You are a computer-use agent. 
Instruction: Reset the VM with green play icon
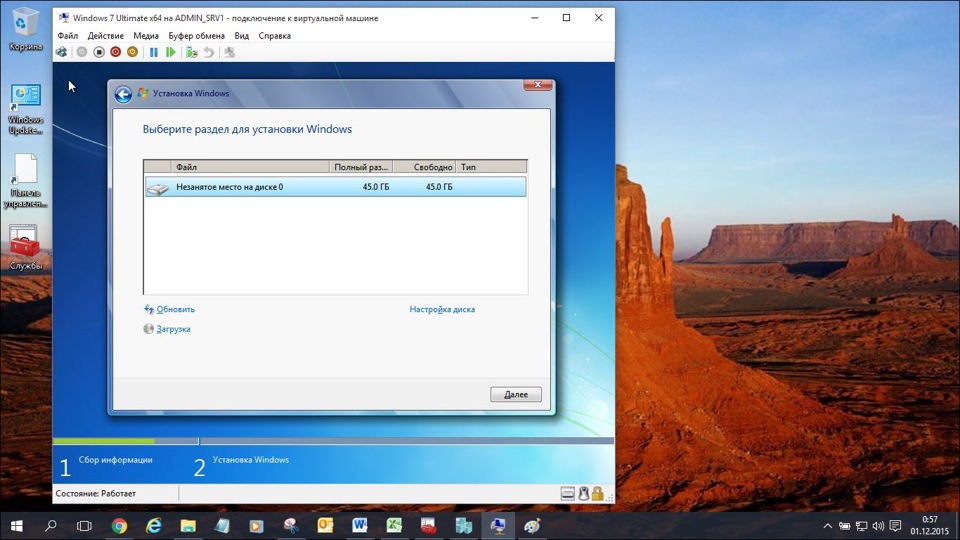pos(171,53)
